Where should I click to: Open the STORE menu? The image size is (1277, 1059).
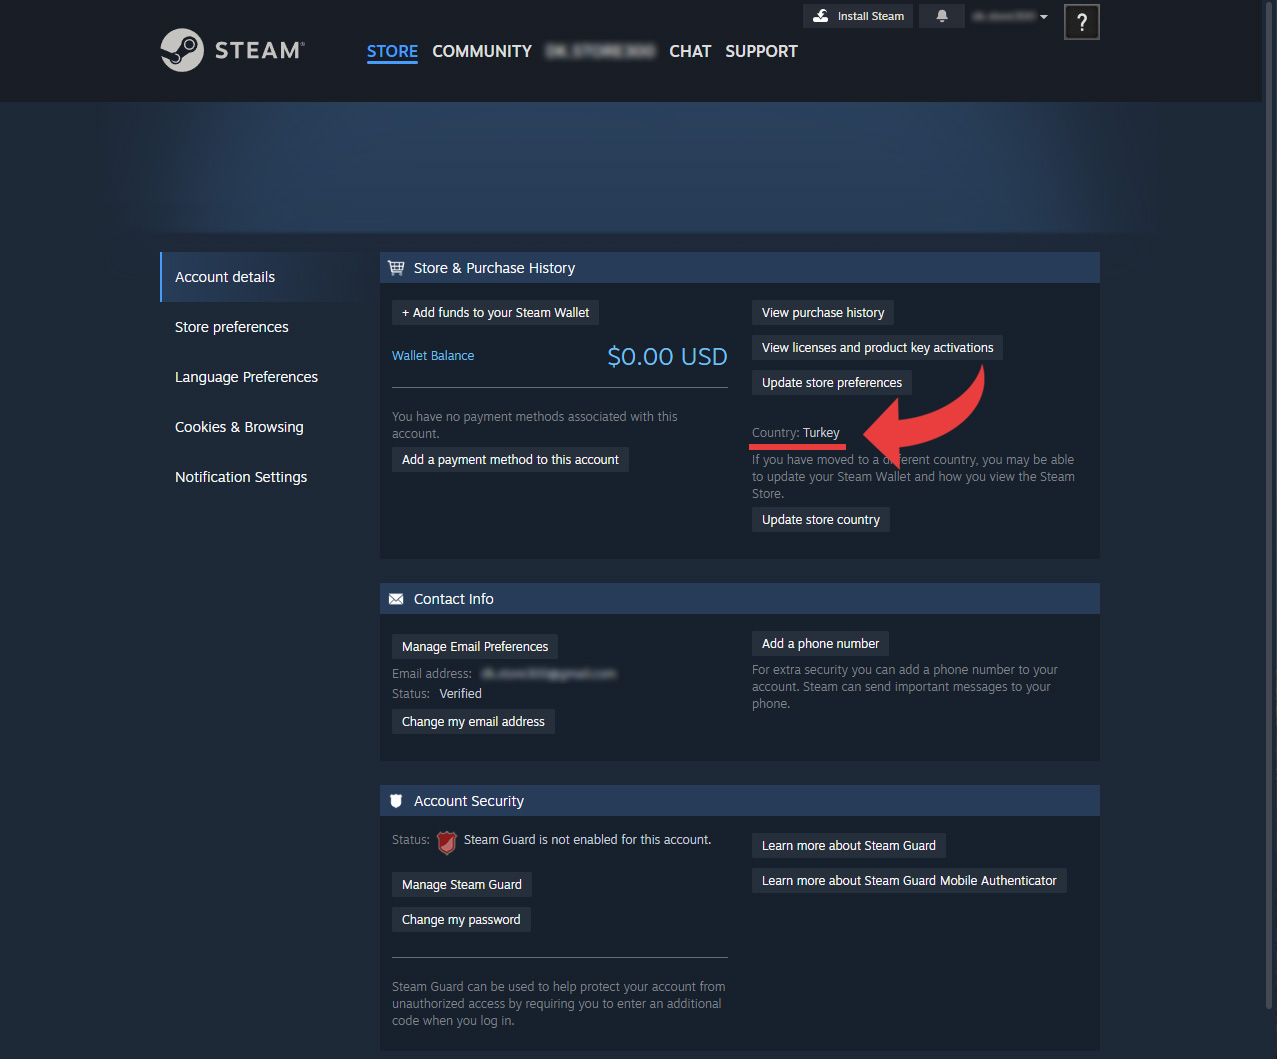pyautogui.click(x=392, y=51)
